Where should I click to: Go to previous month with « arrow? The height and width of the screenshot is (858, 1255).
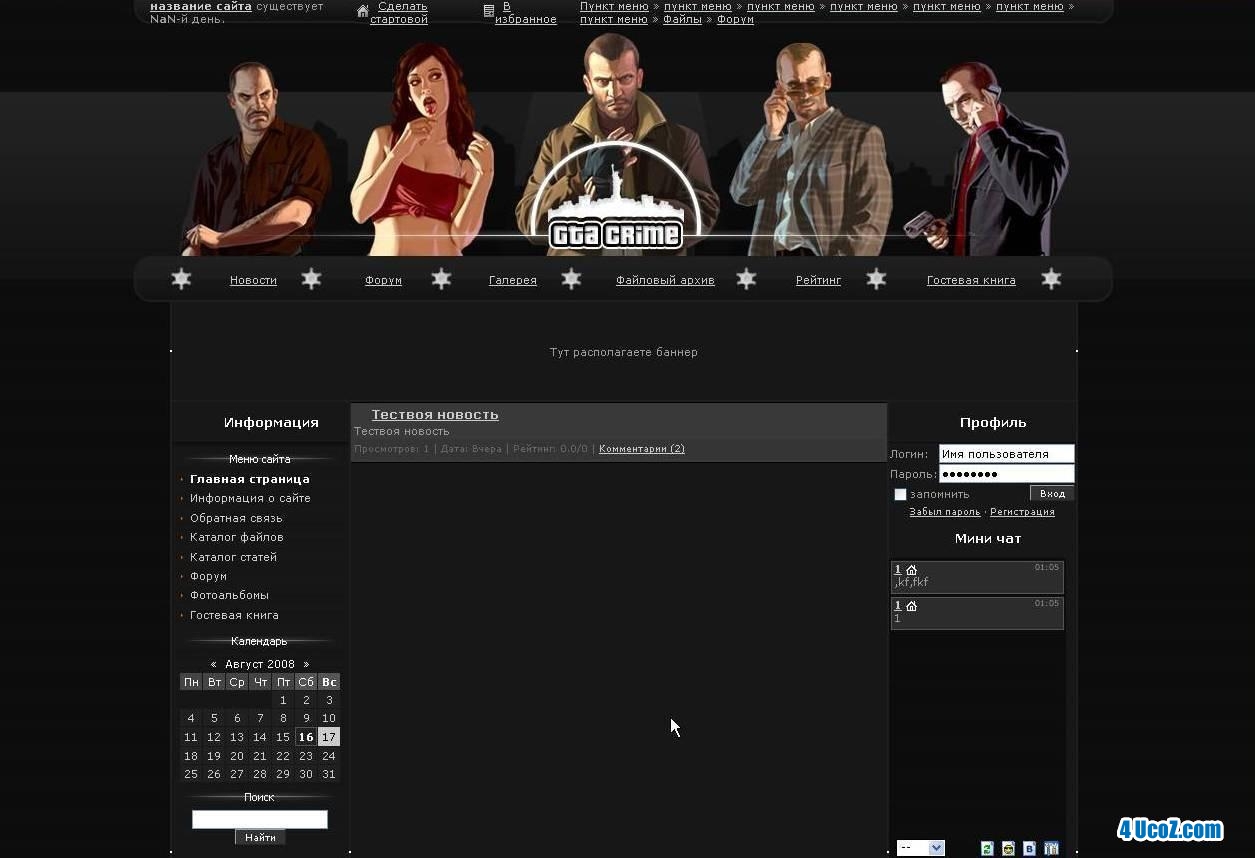click(213, 664)
